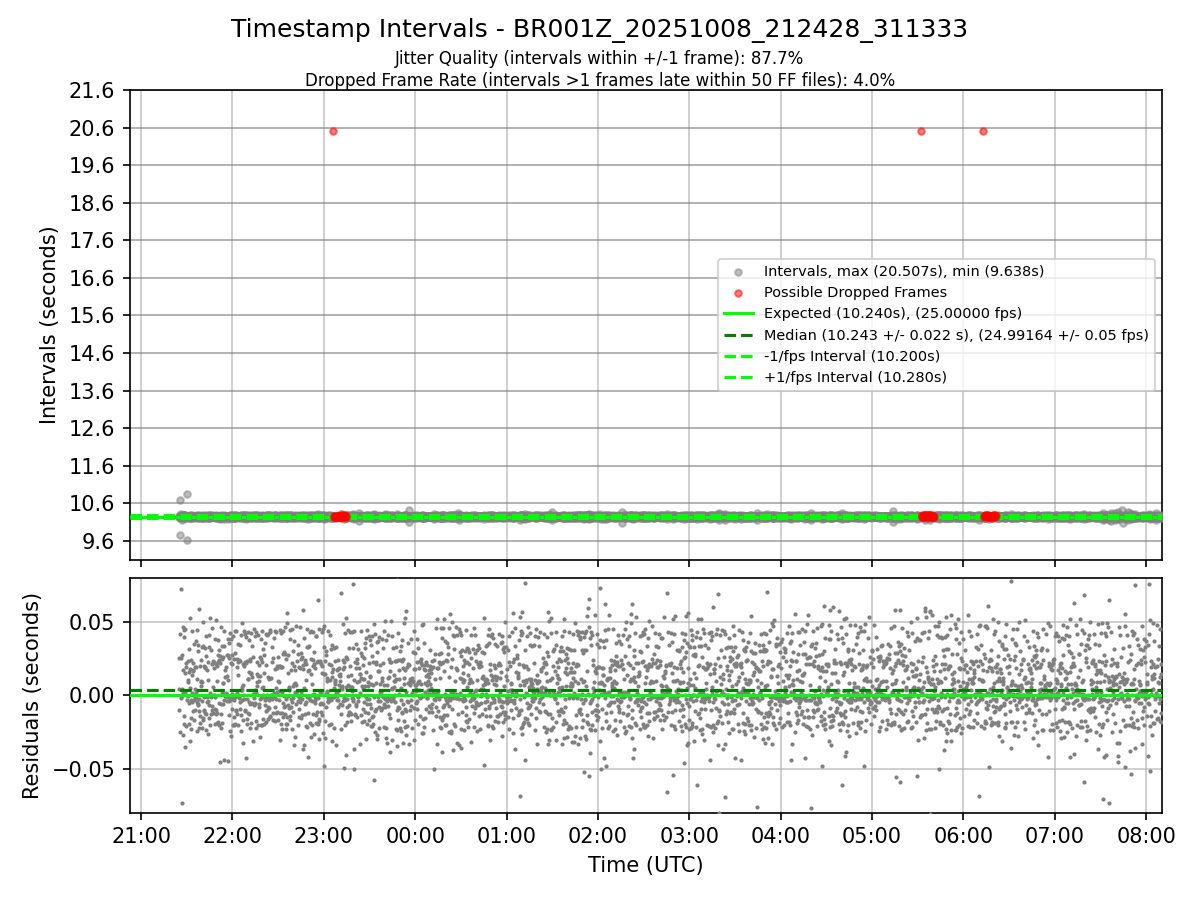Click the red dropped-frame point near 05:30 at 20.5s
The height and width of the screenshot is (900, 1200).
(921, 131)
